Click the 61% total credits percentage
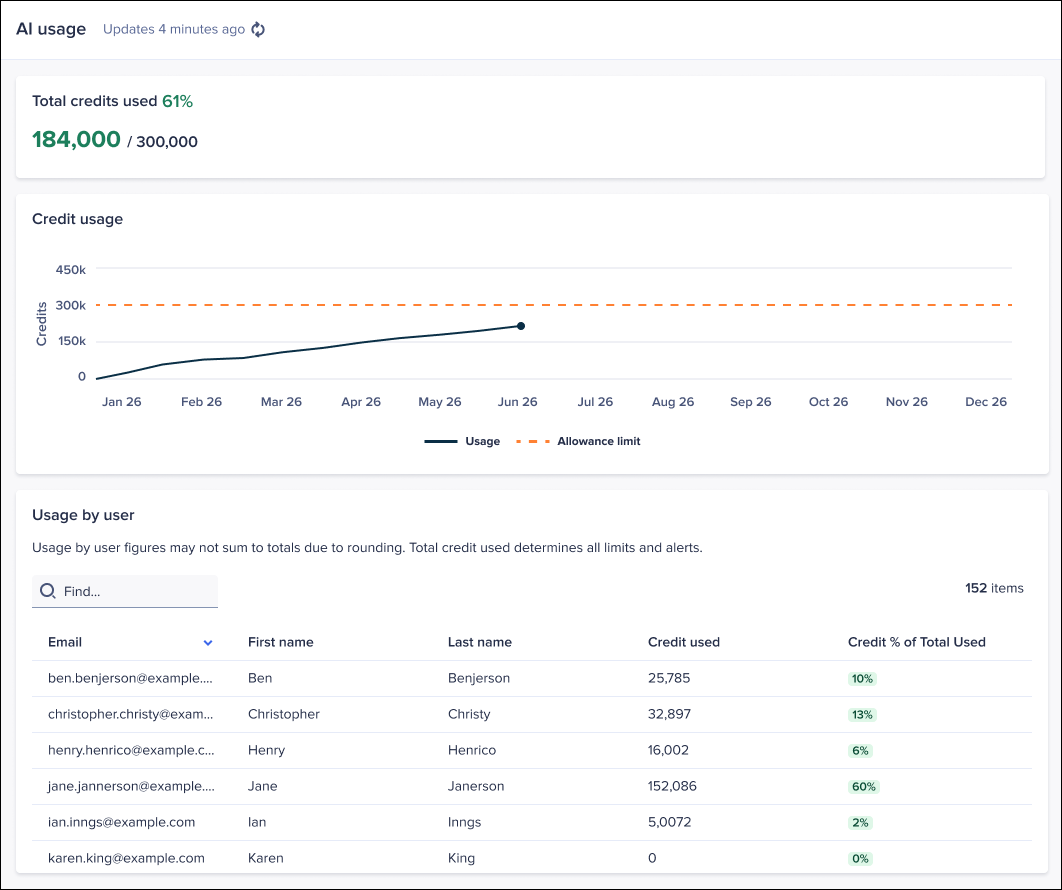Screen dimensions: 1062x890 tap(177, 101)
